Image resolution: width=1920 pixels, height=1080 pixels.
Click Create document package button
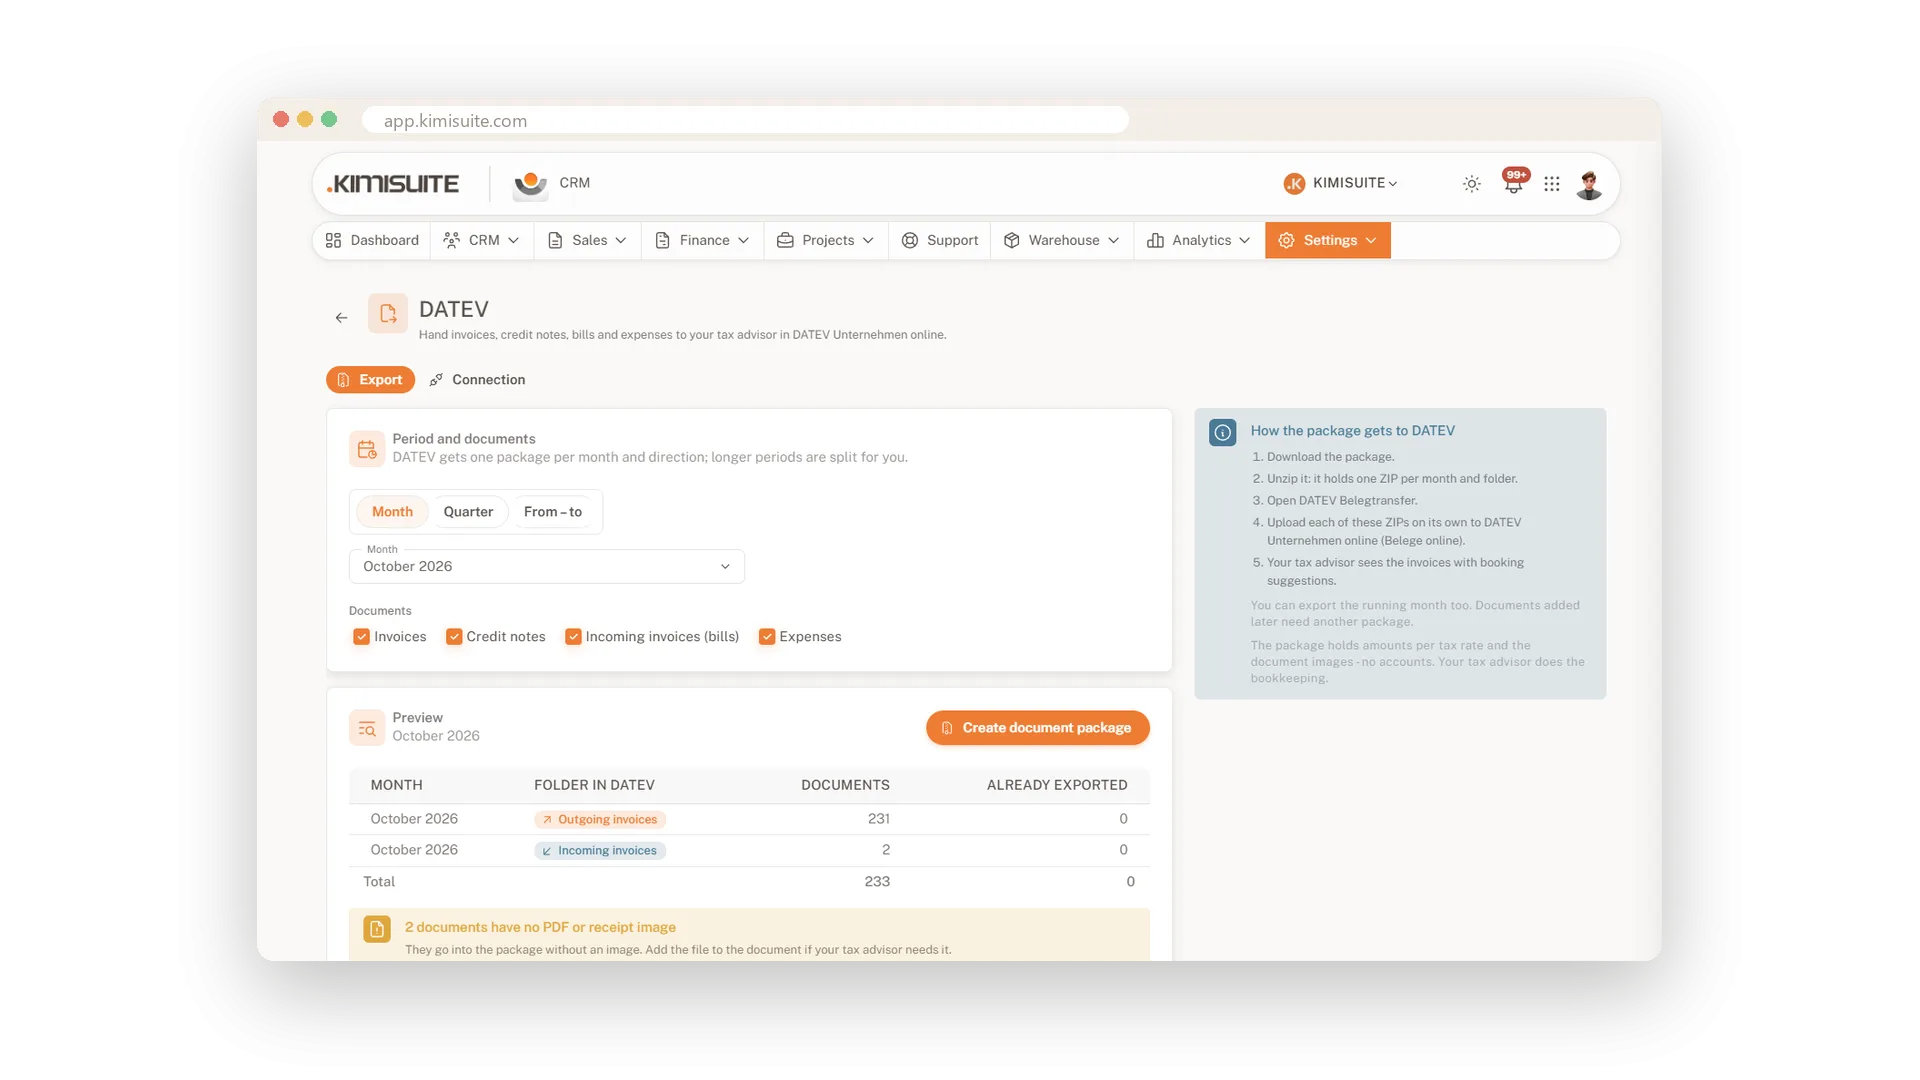tap(1037, 728)
